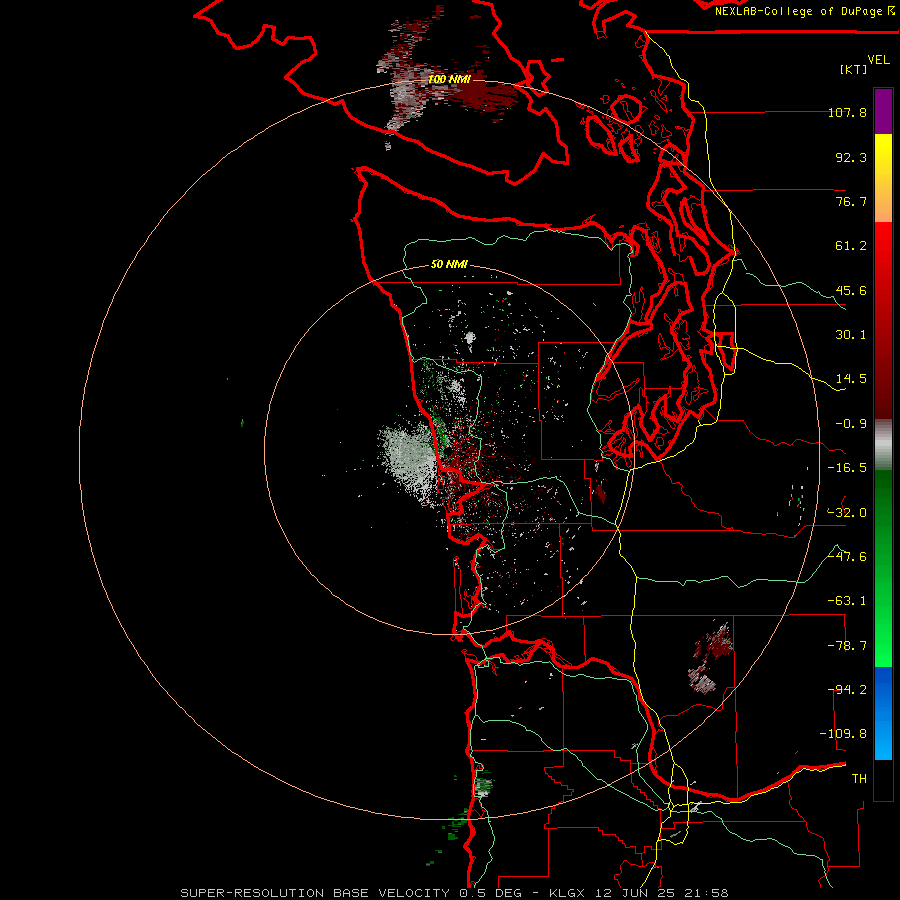
Task: Select the 76.7 velocity scale value
Action: 851,201
